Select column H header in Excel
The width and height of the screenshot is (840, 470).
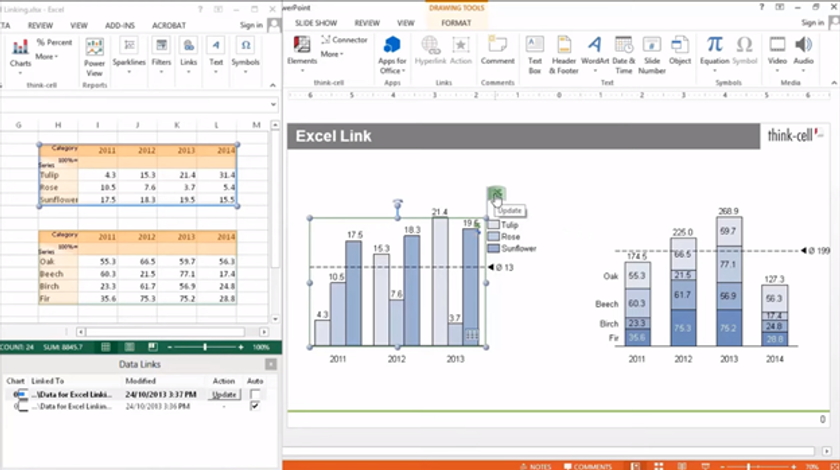(58, 125)
